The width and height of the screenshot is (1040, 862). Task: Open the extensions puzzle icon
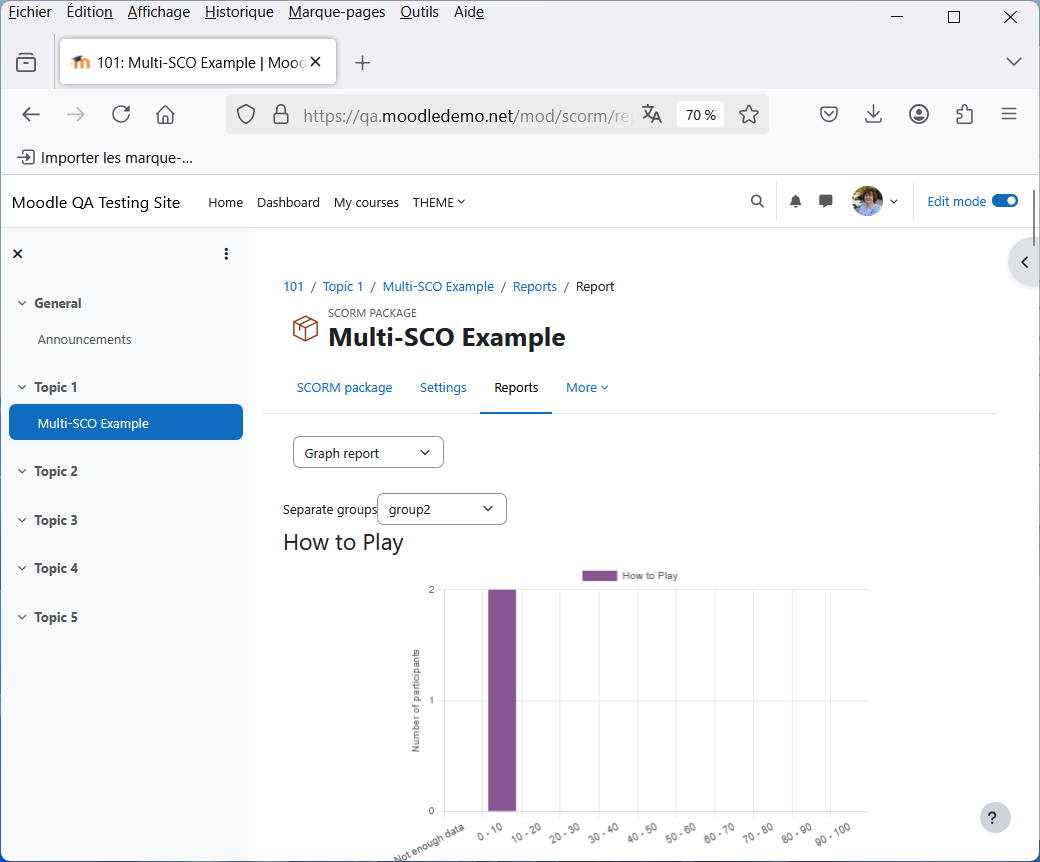coord(964,115)
